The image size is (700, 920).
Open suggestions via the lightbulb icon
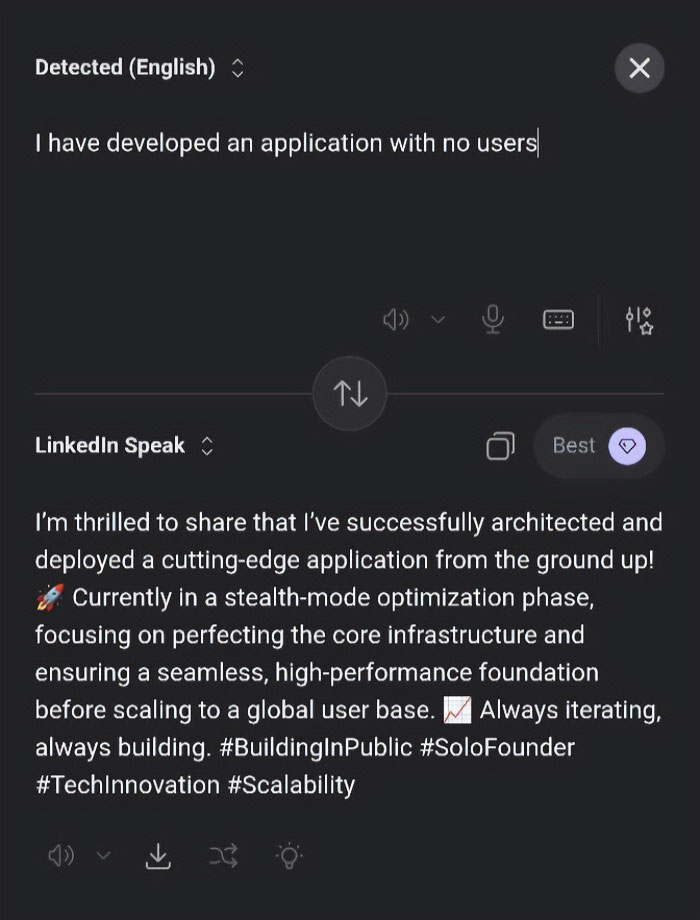coord(288,856)
